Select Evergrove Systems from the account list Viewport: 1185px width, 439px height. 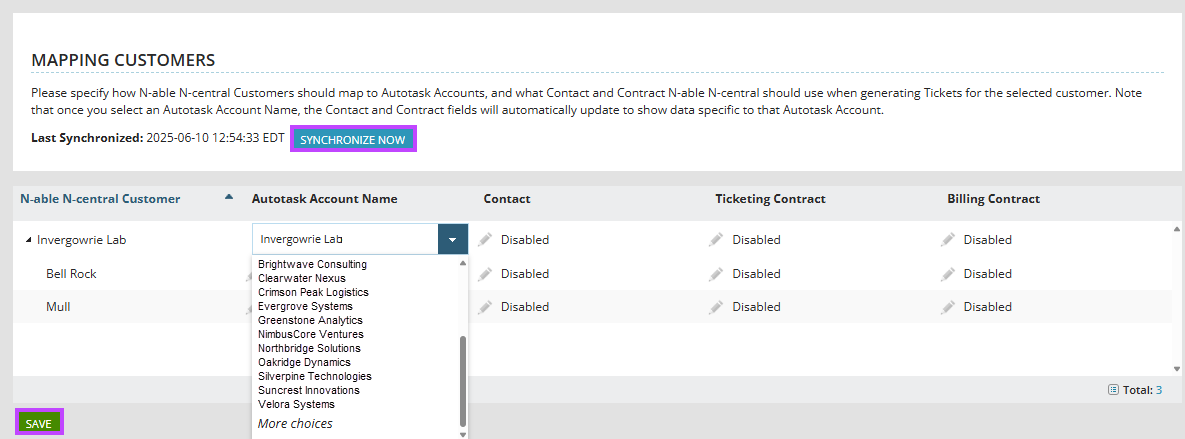tap(305, 306)
